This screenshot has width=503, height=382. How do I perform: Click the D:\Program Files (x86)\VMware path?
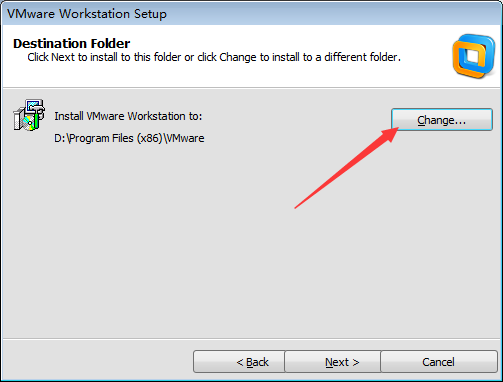tap(129, 138)
